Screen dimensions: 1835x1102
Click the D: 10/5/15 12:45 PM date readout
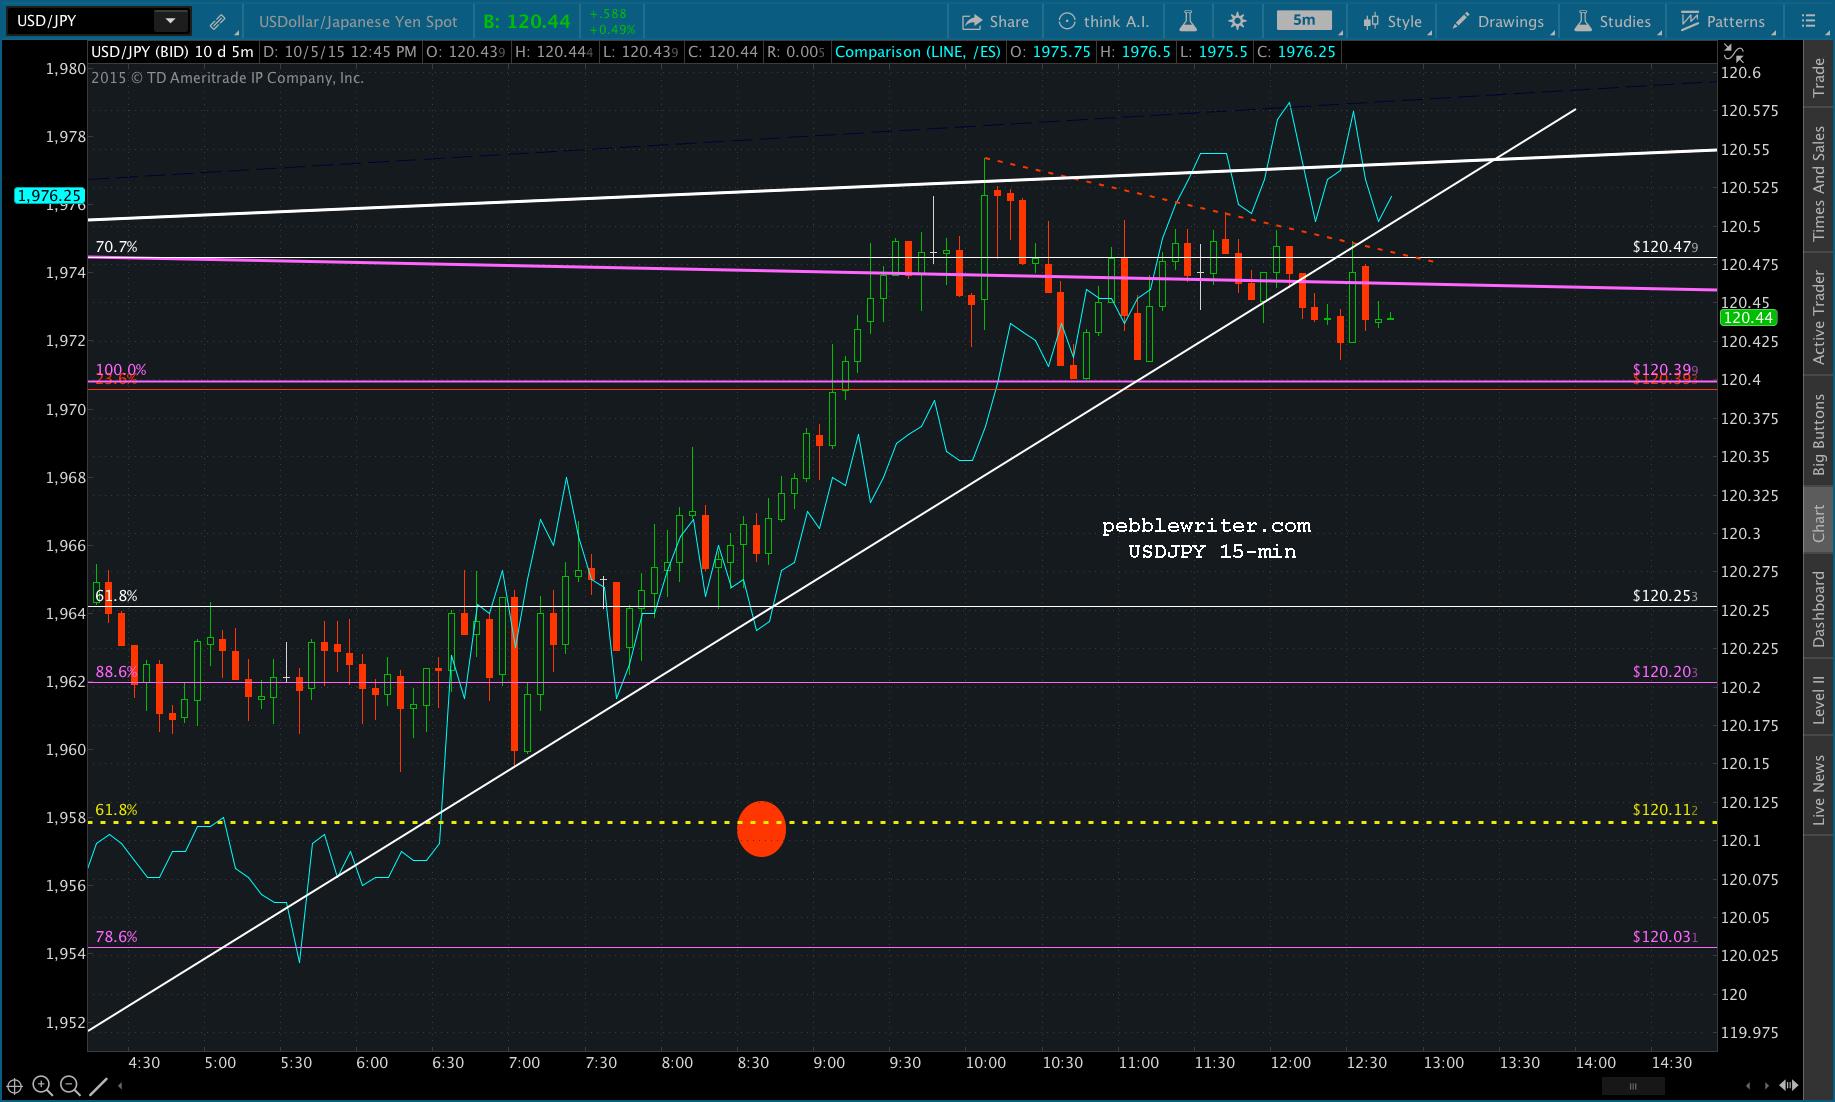point(340,52)
